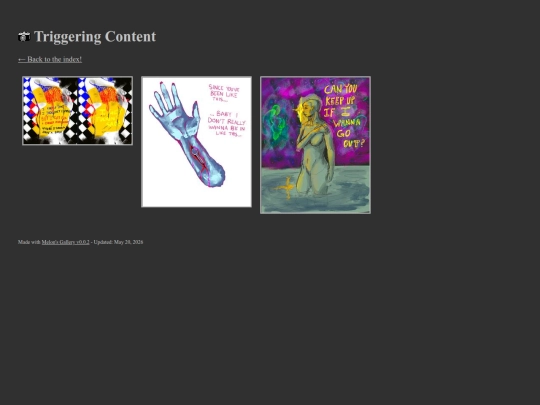Open the blue hand artwork thumbnail
540x405 pixels.
point(196,142)
